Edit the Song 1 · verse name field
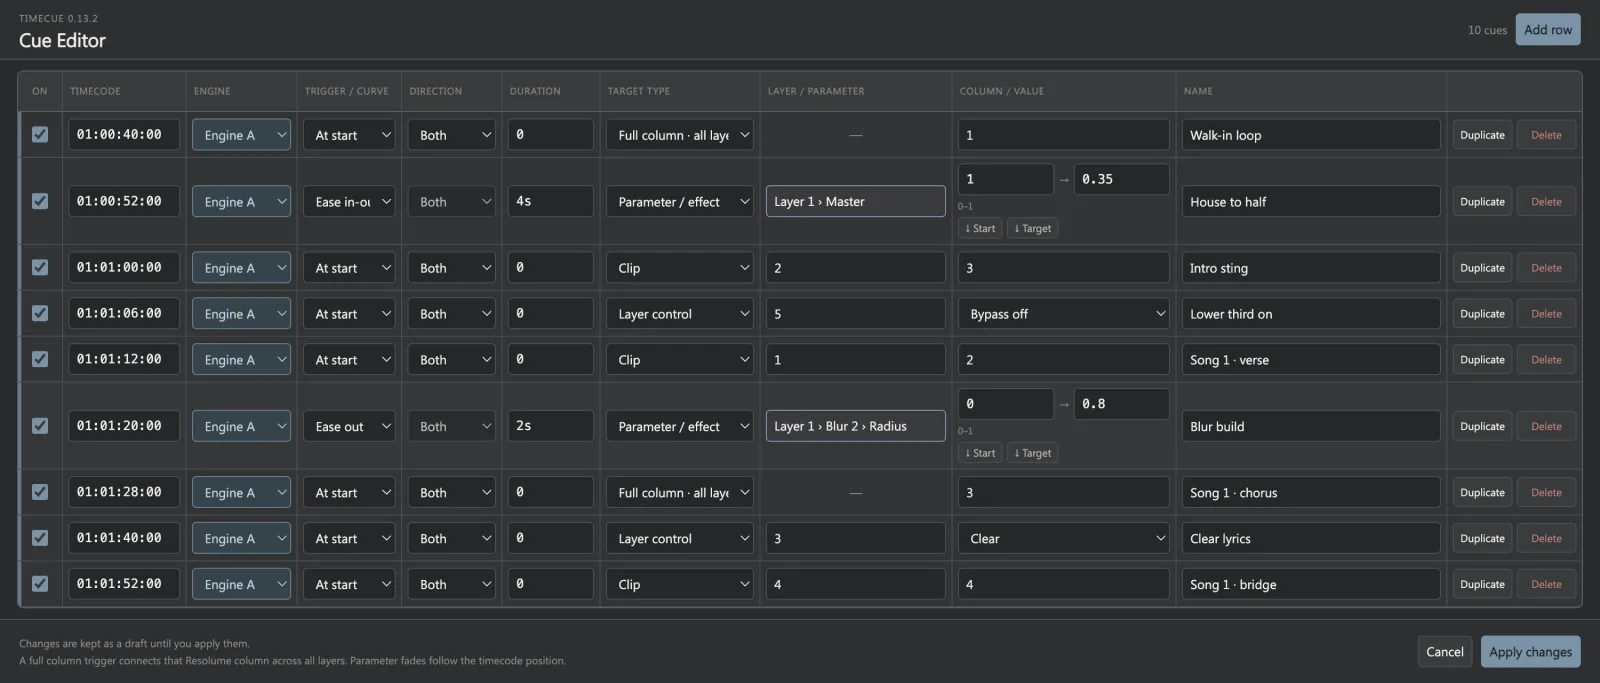 pos(1311,360)
